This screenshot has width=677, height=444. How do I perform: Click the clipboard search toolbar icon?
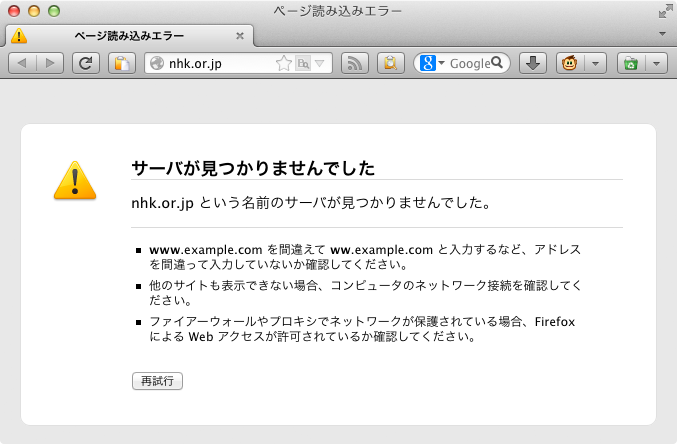pyautogui.click(x=391, y=63)
